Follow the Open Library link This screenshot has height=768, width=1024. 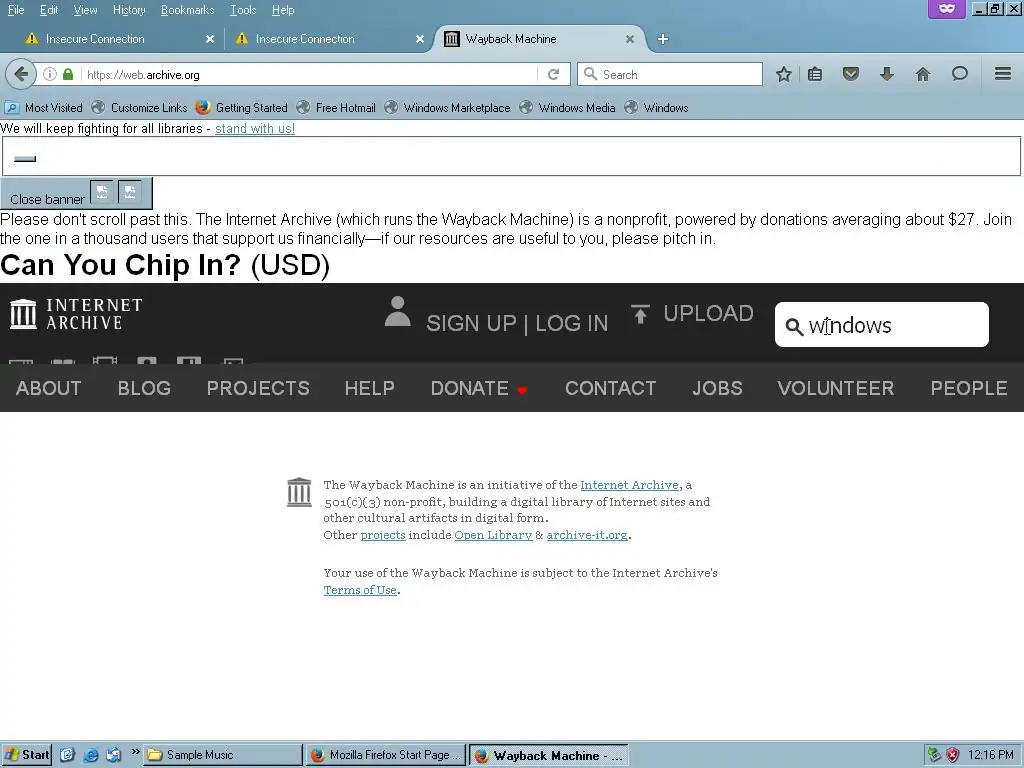(493, 535)
